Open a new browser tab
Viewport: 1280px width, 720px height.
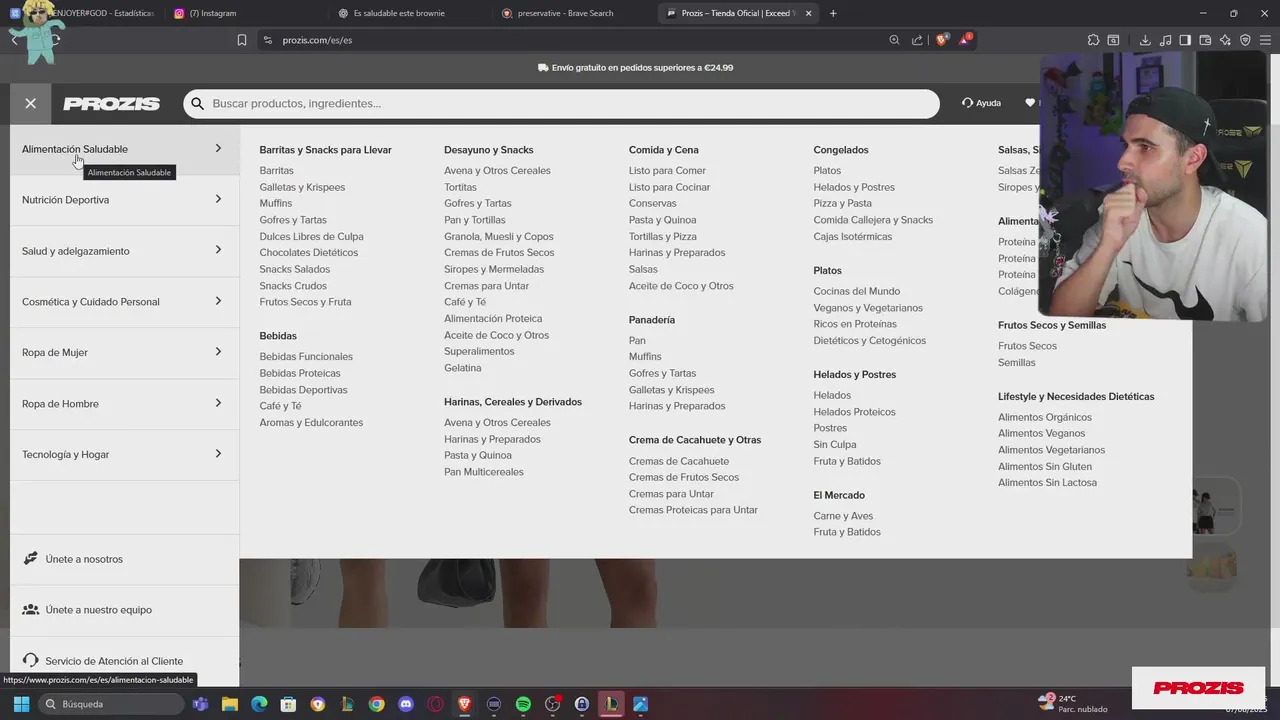833,13
